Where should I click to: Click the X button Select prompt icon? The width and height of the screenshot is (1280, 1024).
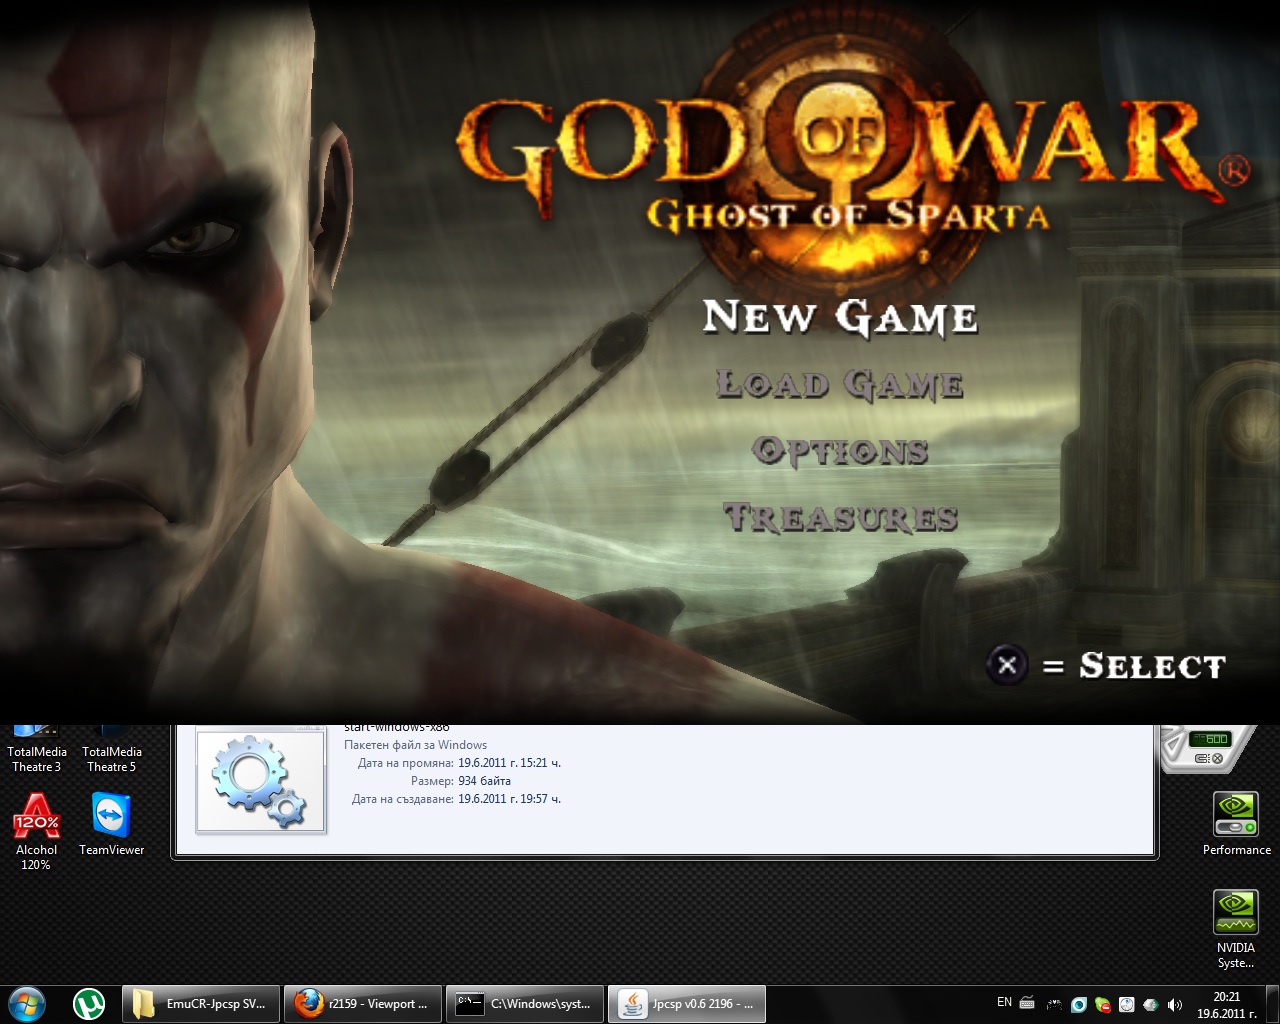click(x=1007, y=665)
